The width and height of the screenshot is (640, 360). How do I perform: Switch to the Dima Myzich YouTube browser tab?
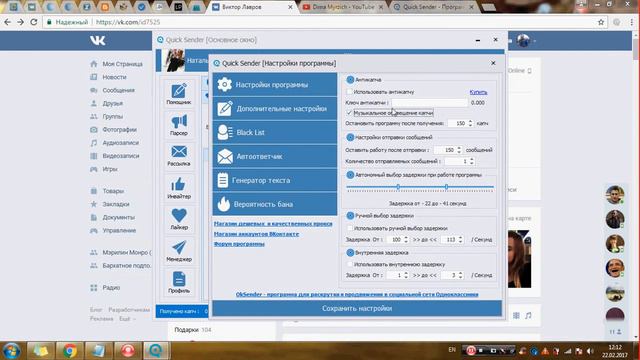point(342,7)
